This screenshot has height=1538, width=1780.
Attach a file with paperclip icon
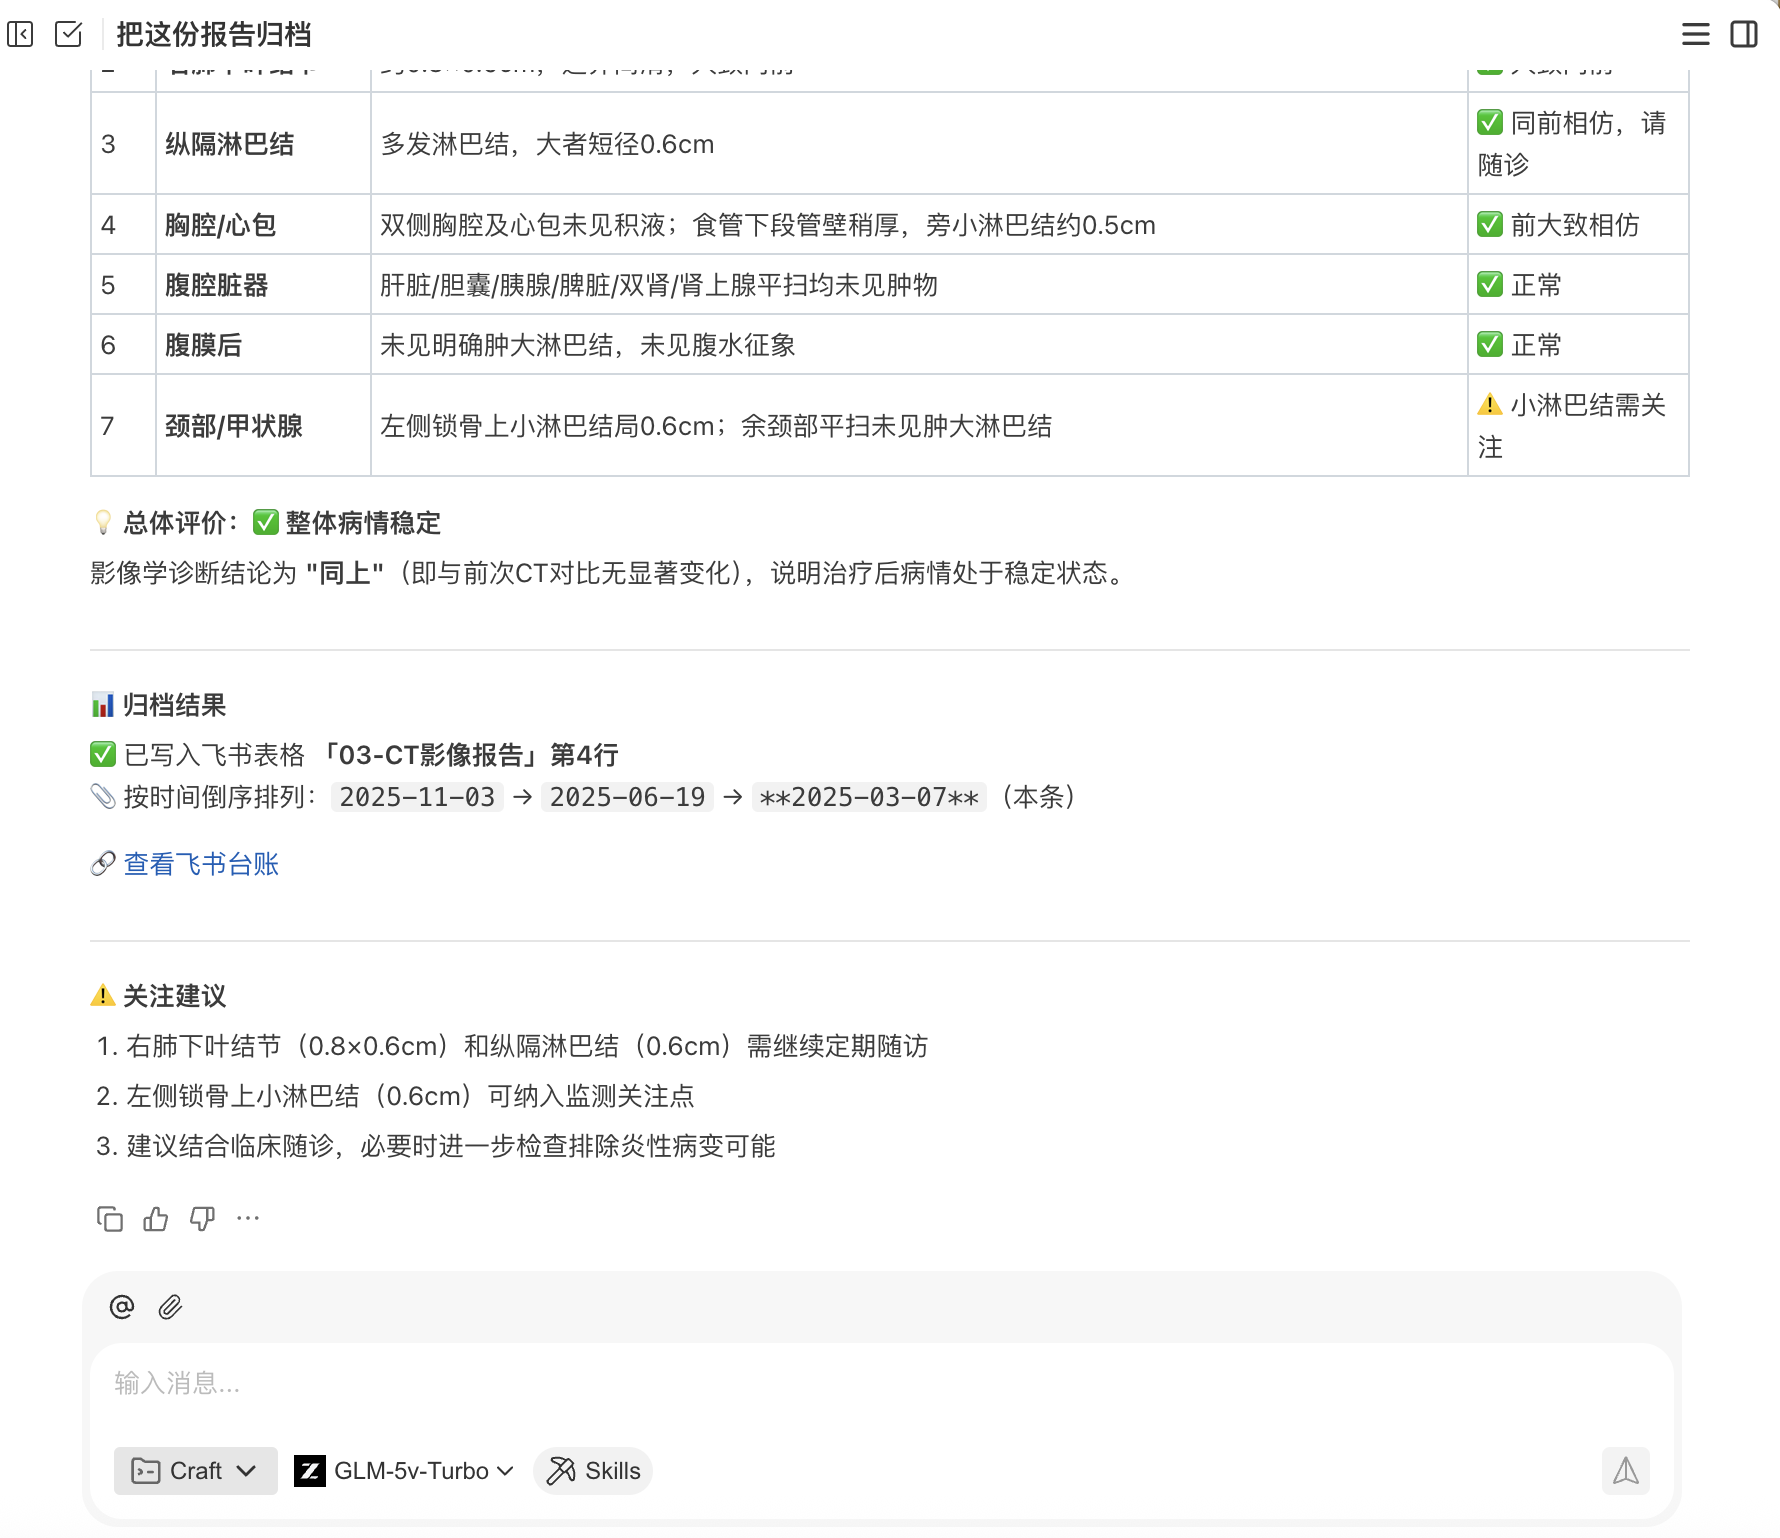pos(170,1306)
